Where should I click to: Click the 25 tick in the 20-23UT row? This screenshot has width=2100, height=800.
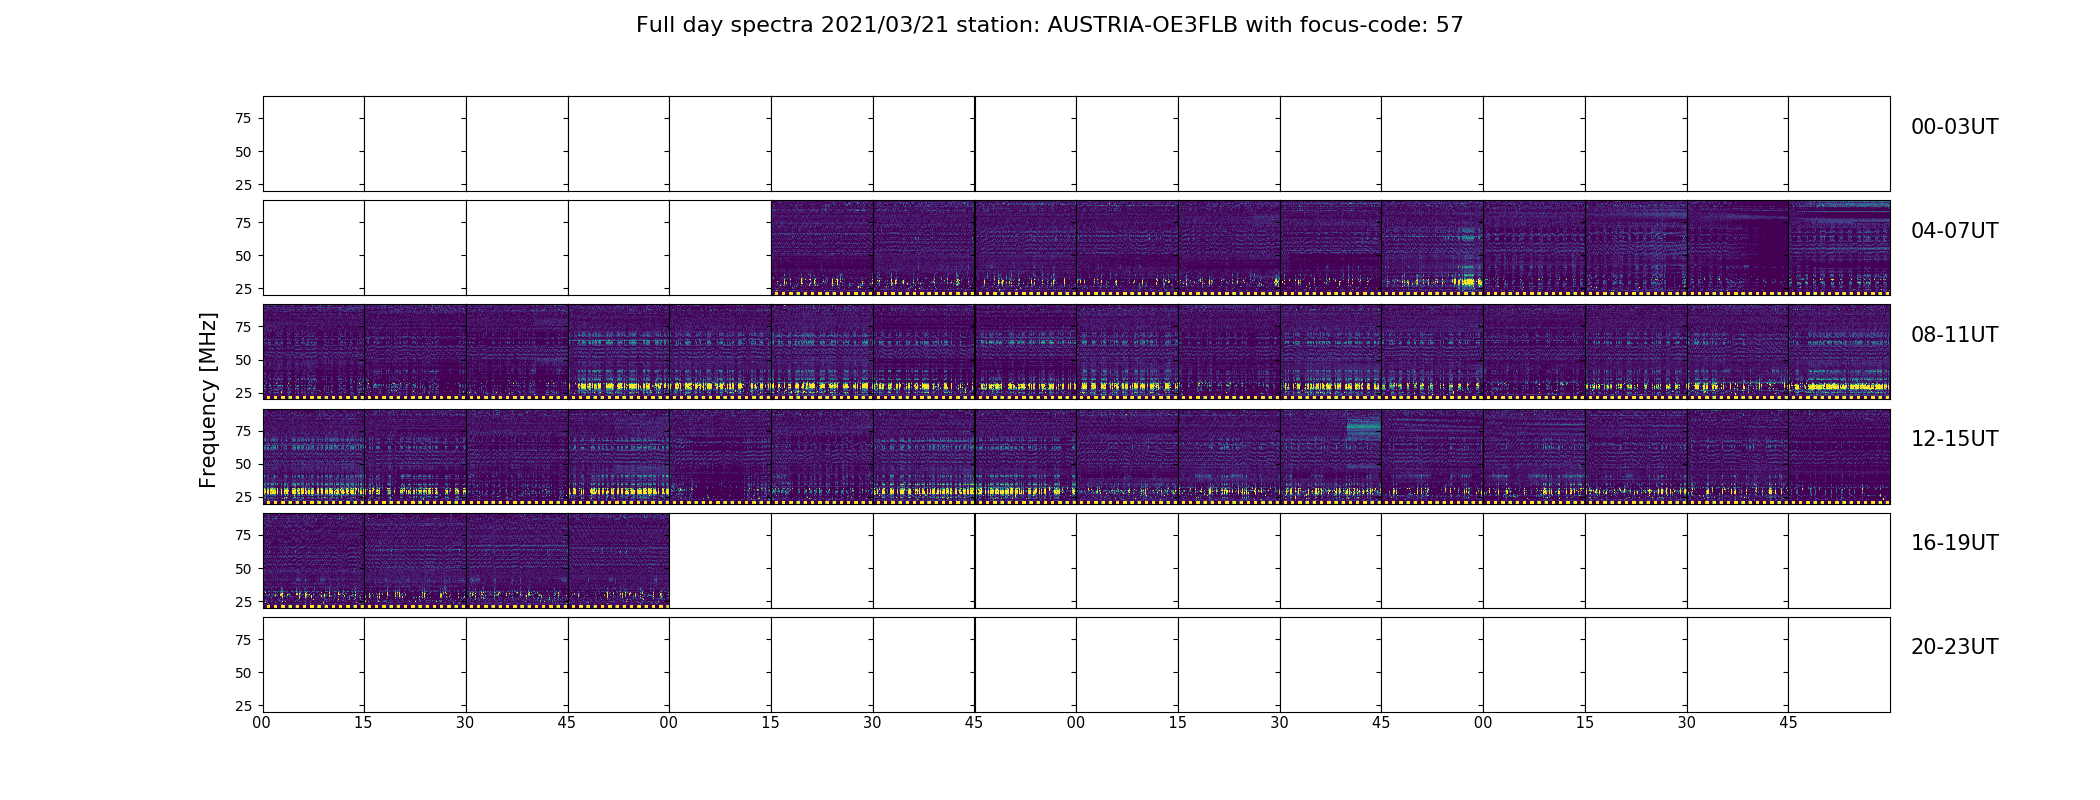243,706
